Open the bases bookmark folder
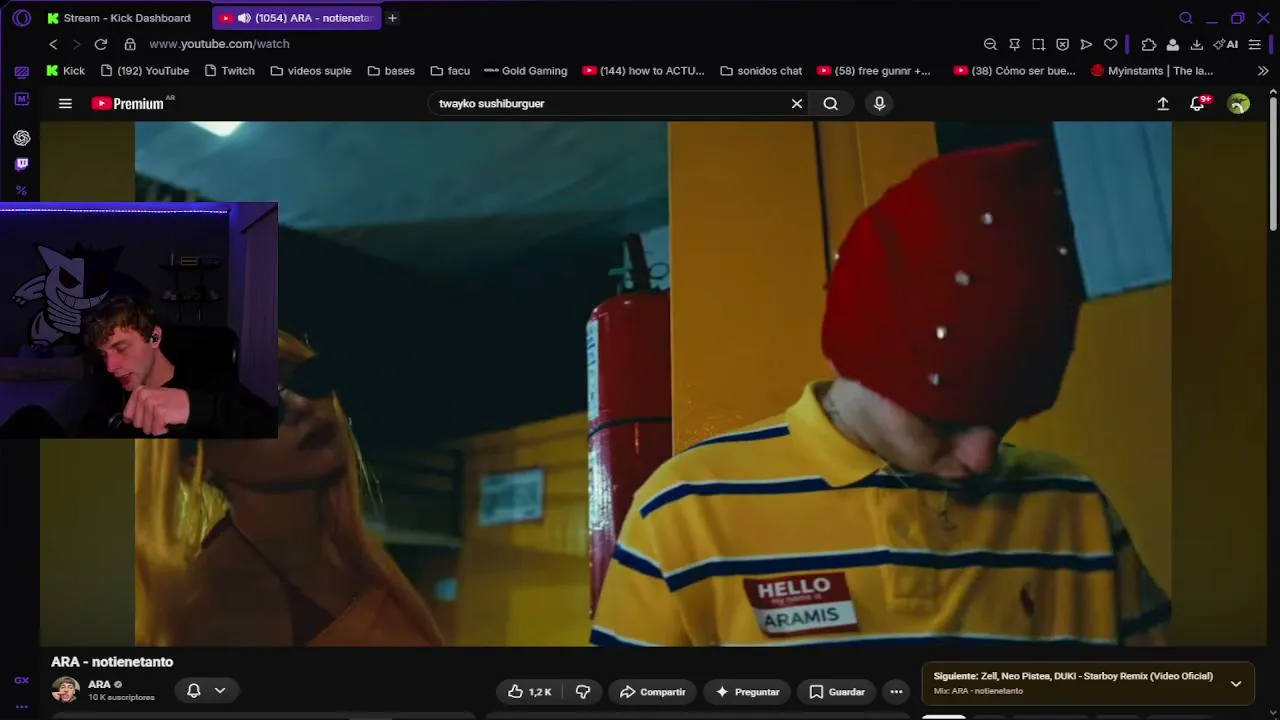 pyautogui.click(x=391, y=71)
